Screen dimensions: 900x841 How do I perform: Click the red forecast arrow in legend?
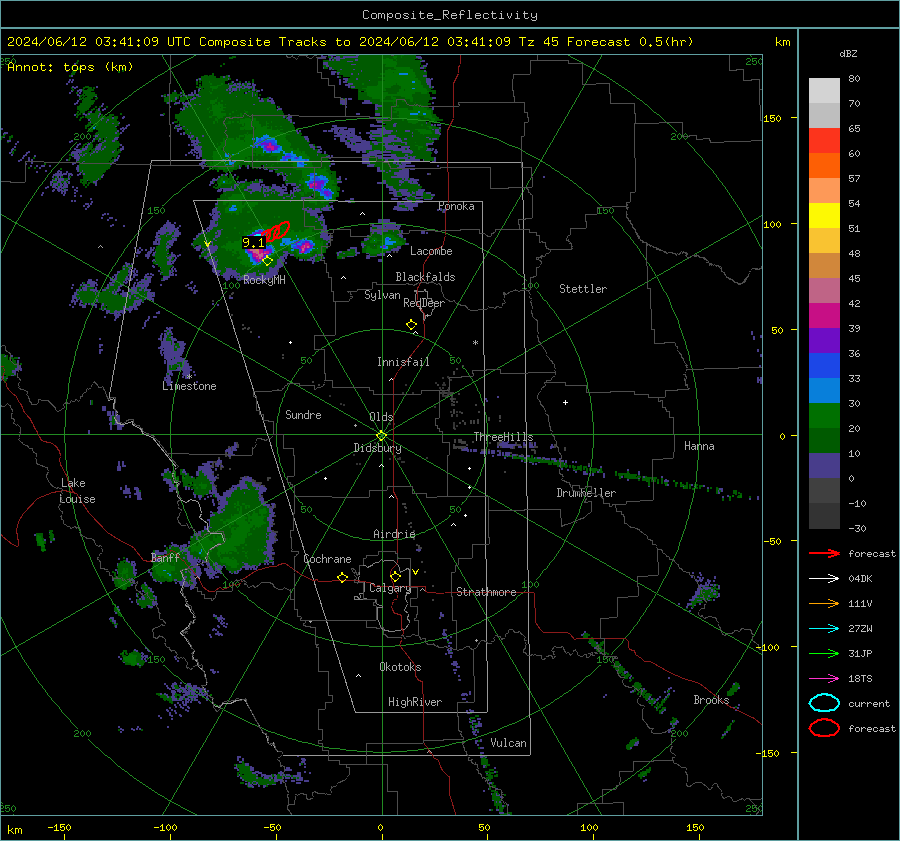click(824, 553)
